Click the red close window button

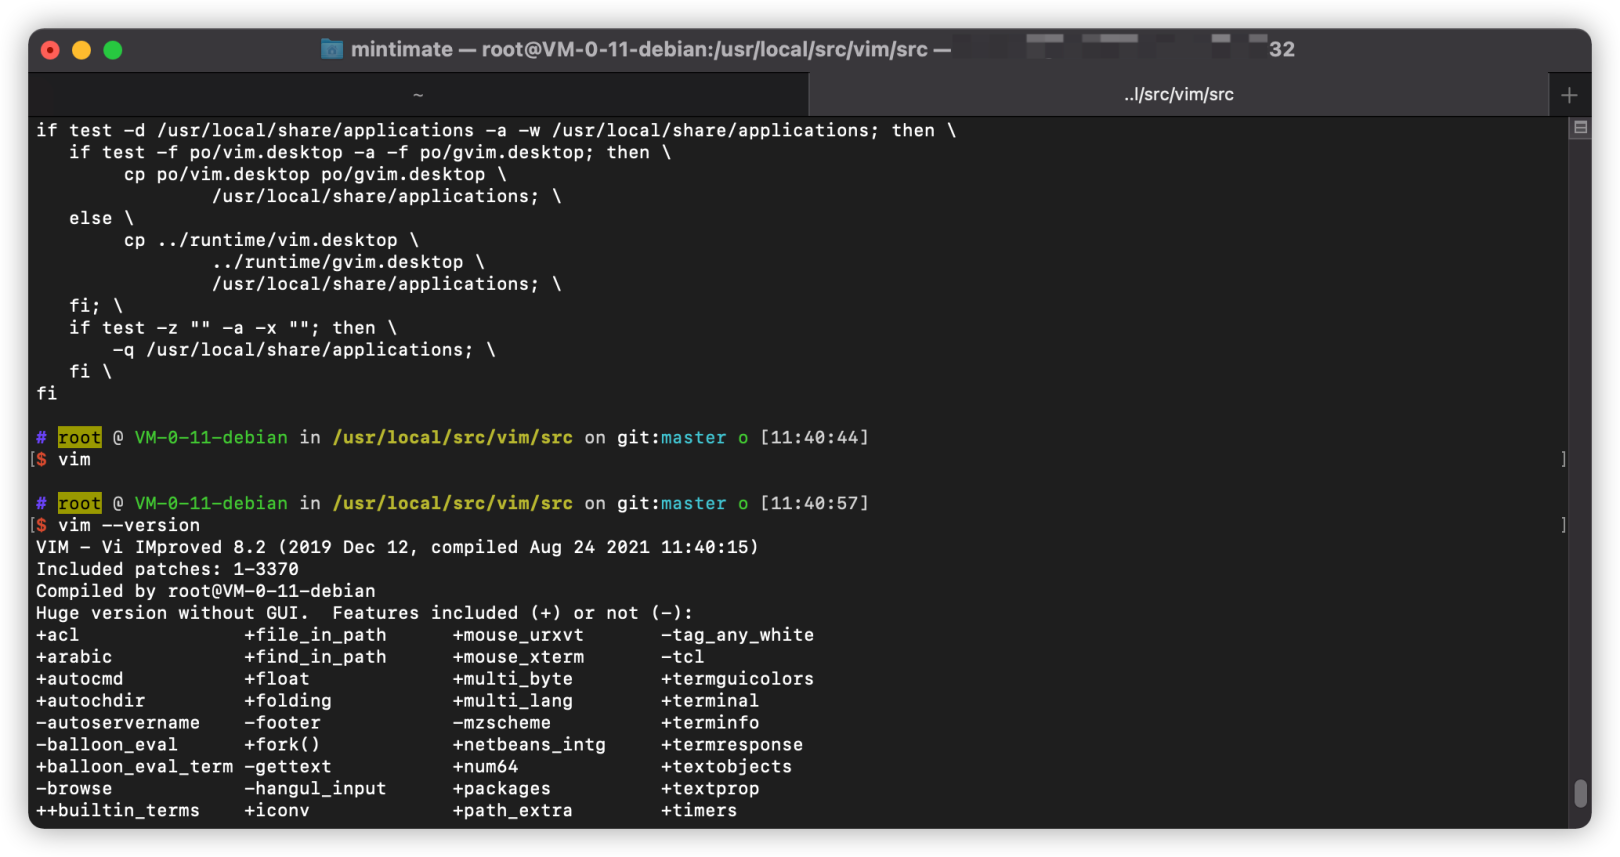click(50, 50)
